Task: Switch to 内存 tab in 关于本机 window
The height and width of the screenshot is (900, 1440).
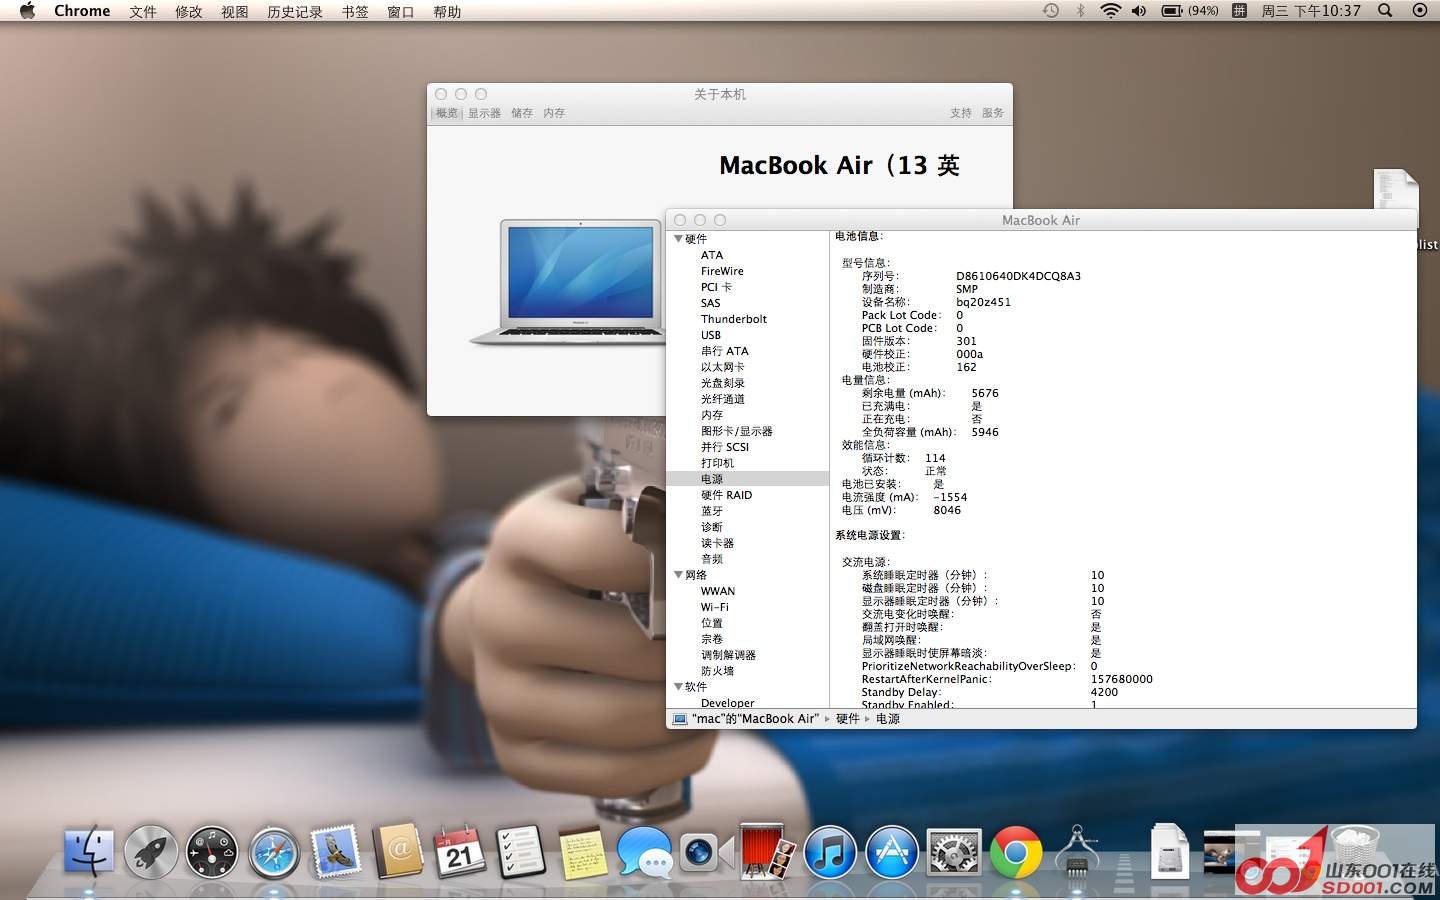Action: (554, 113)
